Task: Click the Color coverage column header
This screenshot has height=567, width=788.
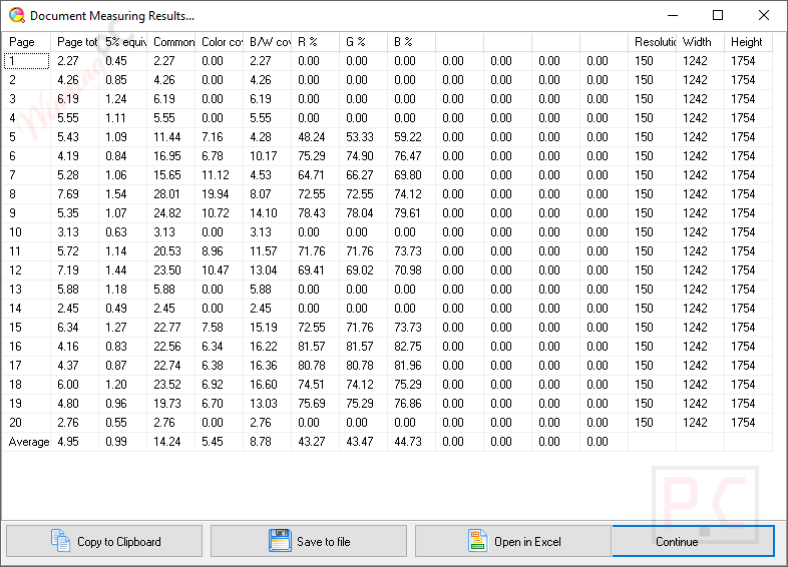Action: (220, 42)
